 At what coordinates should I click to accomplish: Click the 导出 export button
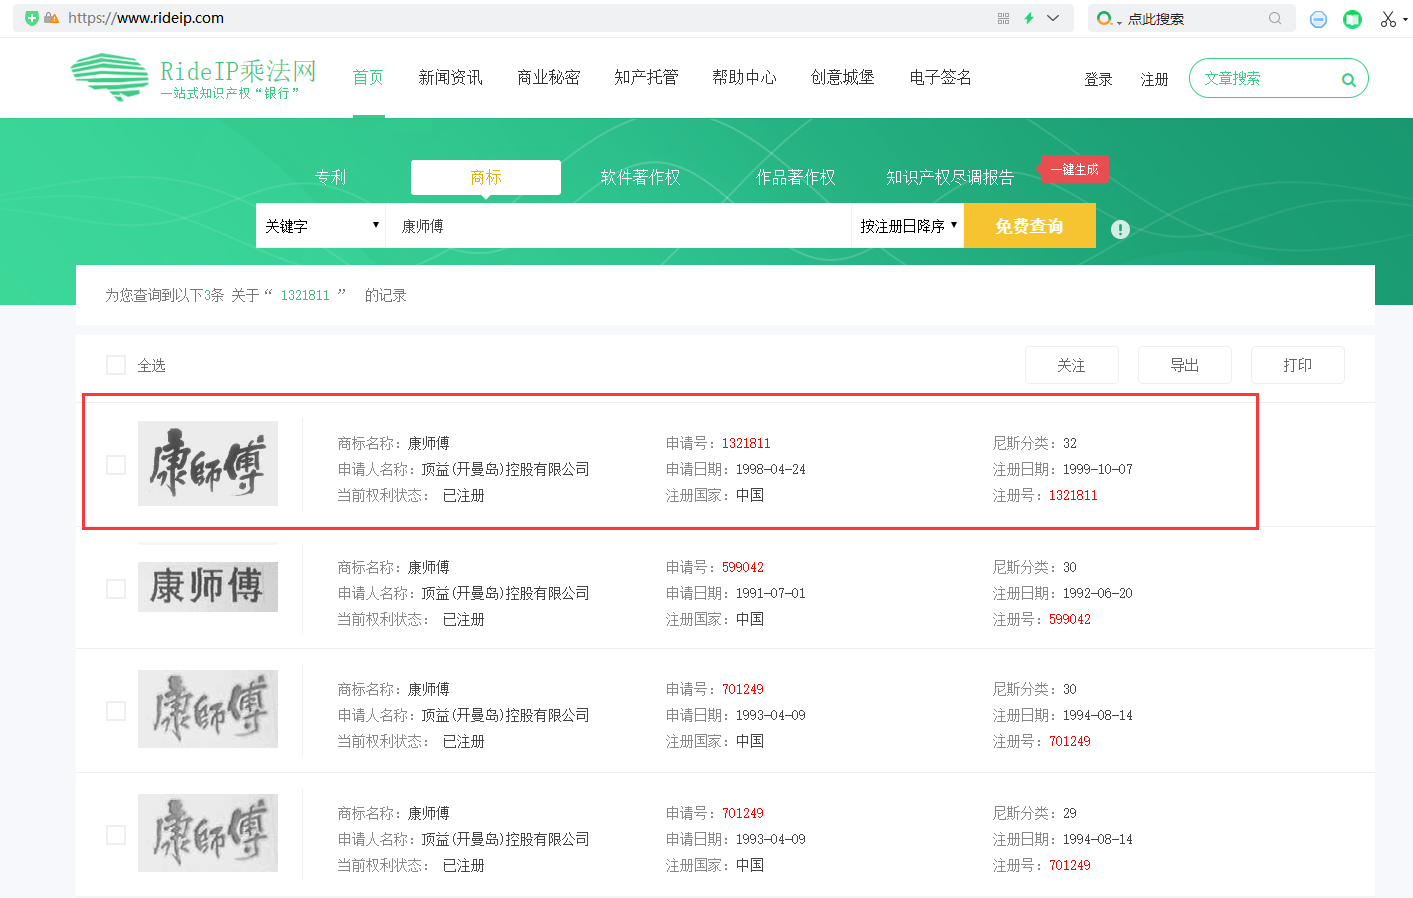(1185, 365)
